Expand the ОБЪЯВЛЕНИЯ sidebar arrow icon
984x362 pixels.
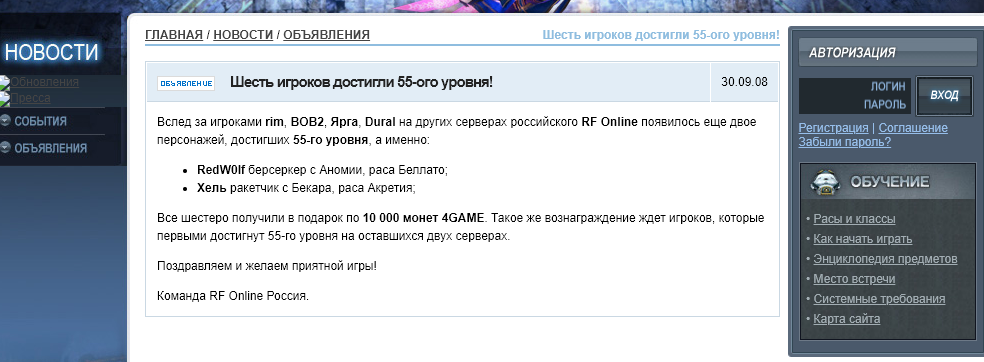point(5,148)
